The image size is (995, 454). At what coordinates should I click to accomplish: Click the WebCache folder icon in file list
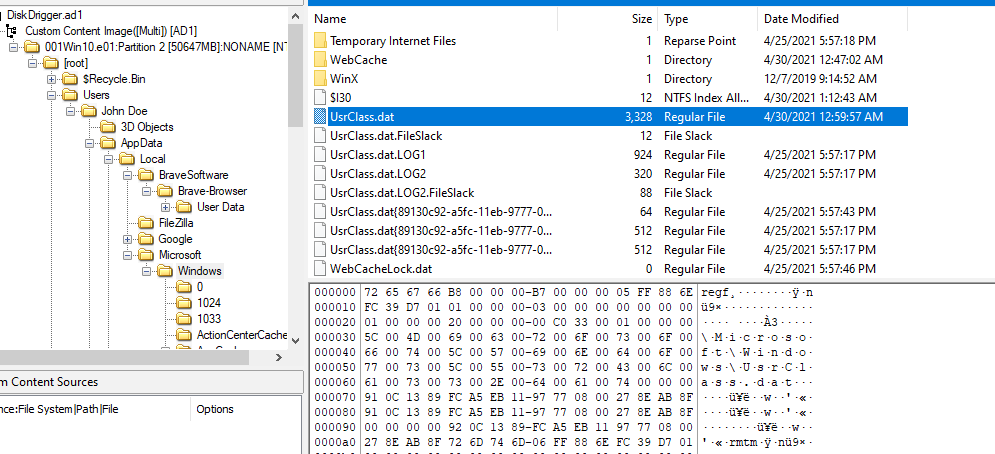pos(321,60)
